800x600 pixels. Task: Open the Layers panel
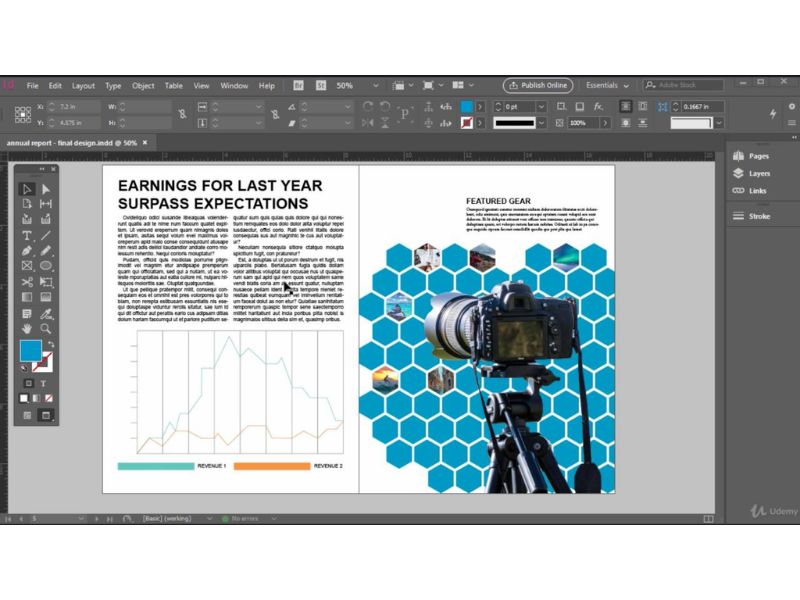tap(759, 173)
